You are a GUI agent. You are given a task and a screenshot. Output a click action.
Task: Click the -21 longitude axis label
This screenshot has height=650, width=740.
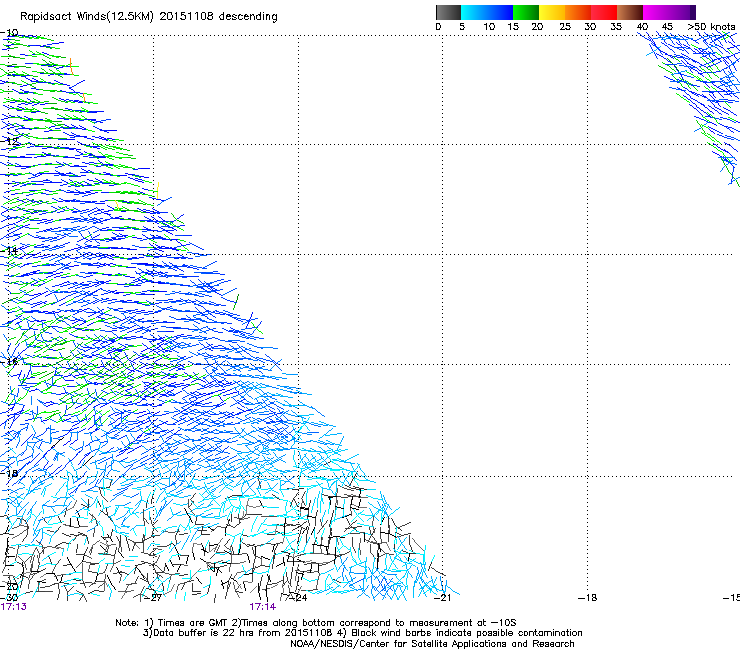(x=442, y=598)
